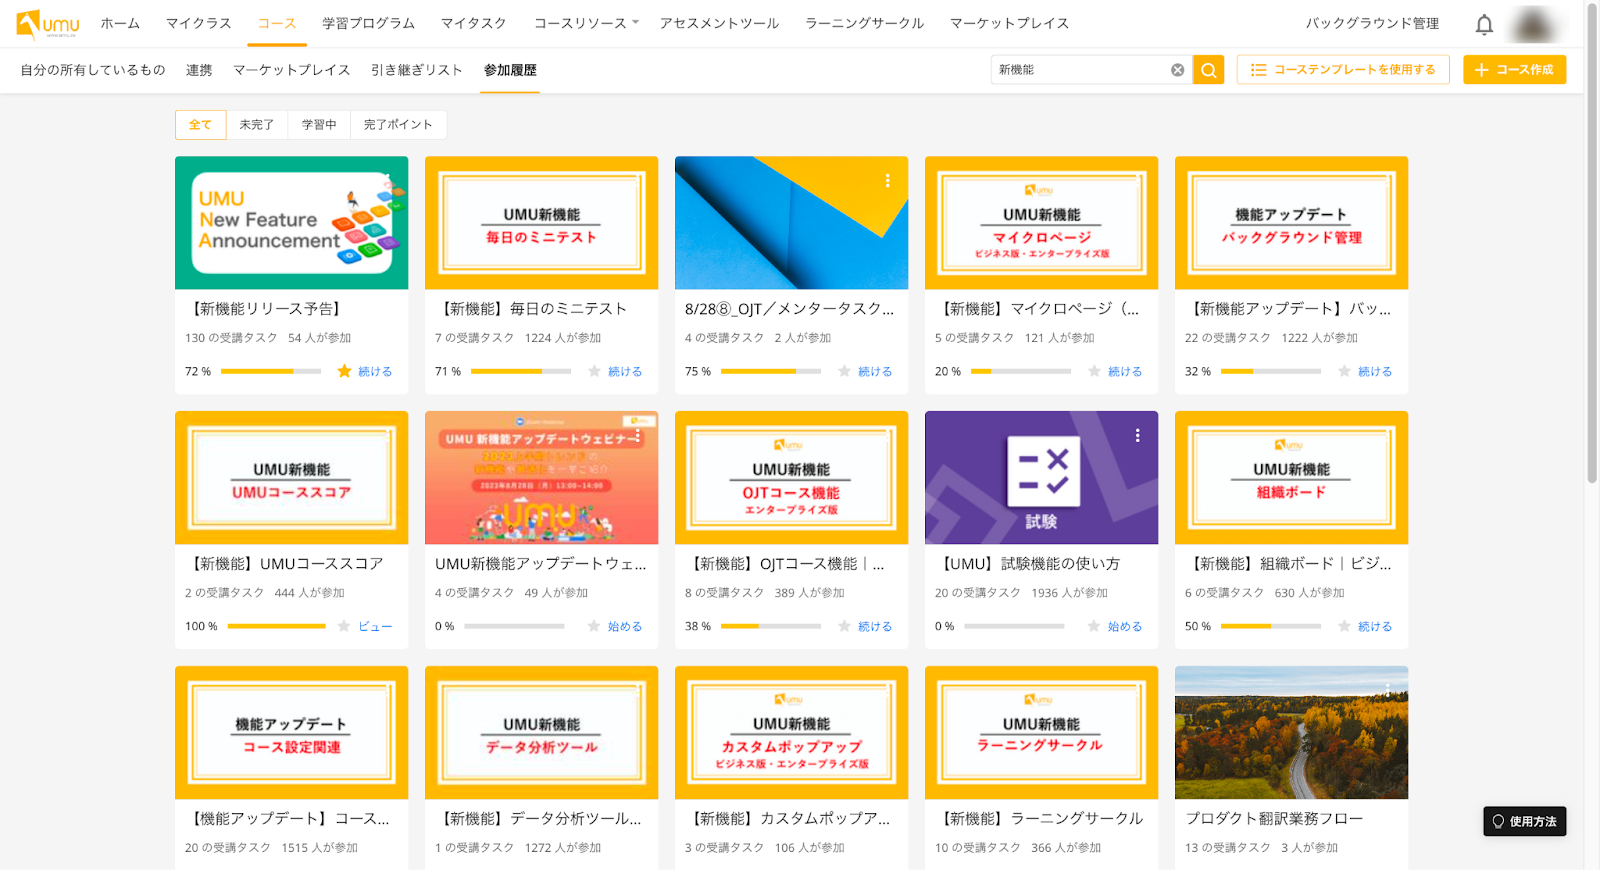1600x870 pixels.
Task: Go to ホーム menu
Action: click(x=120, y=23)
